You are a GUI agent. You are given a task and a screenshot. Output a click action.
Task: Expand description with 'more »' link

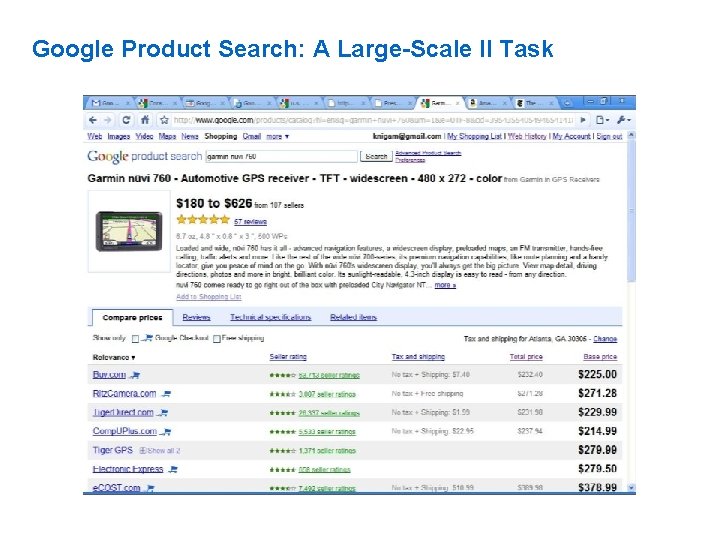pos(445,285)
